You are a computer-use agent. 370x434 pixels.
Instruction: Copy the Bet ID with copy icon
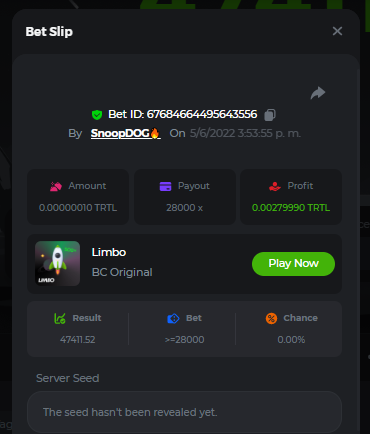[270, 115]
